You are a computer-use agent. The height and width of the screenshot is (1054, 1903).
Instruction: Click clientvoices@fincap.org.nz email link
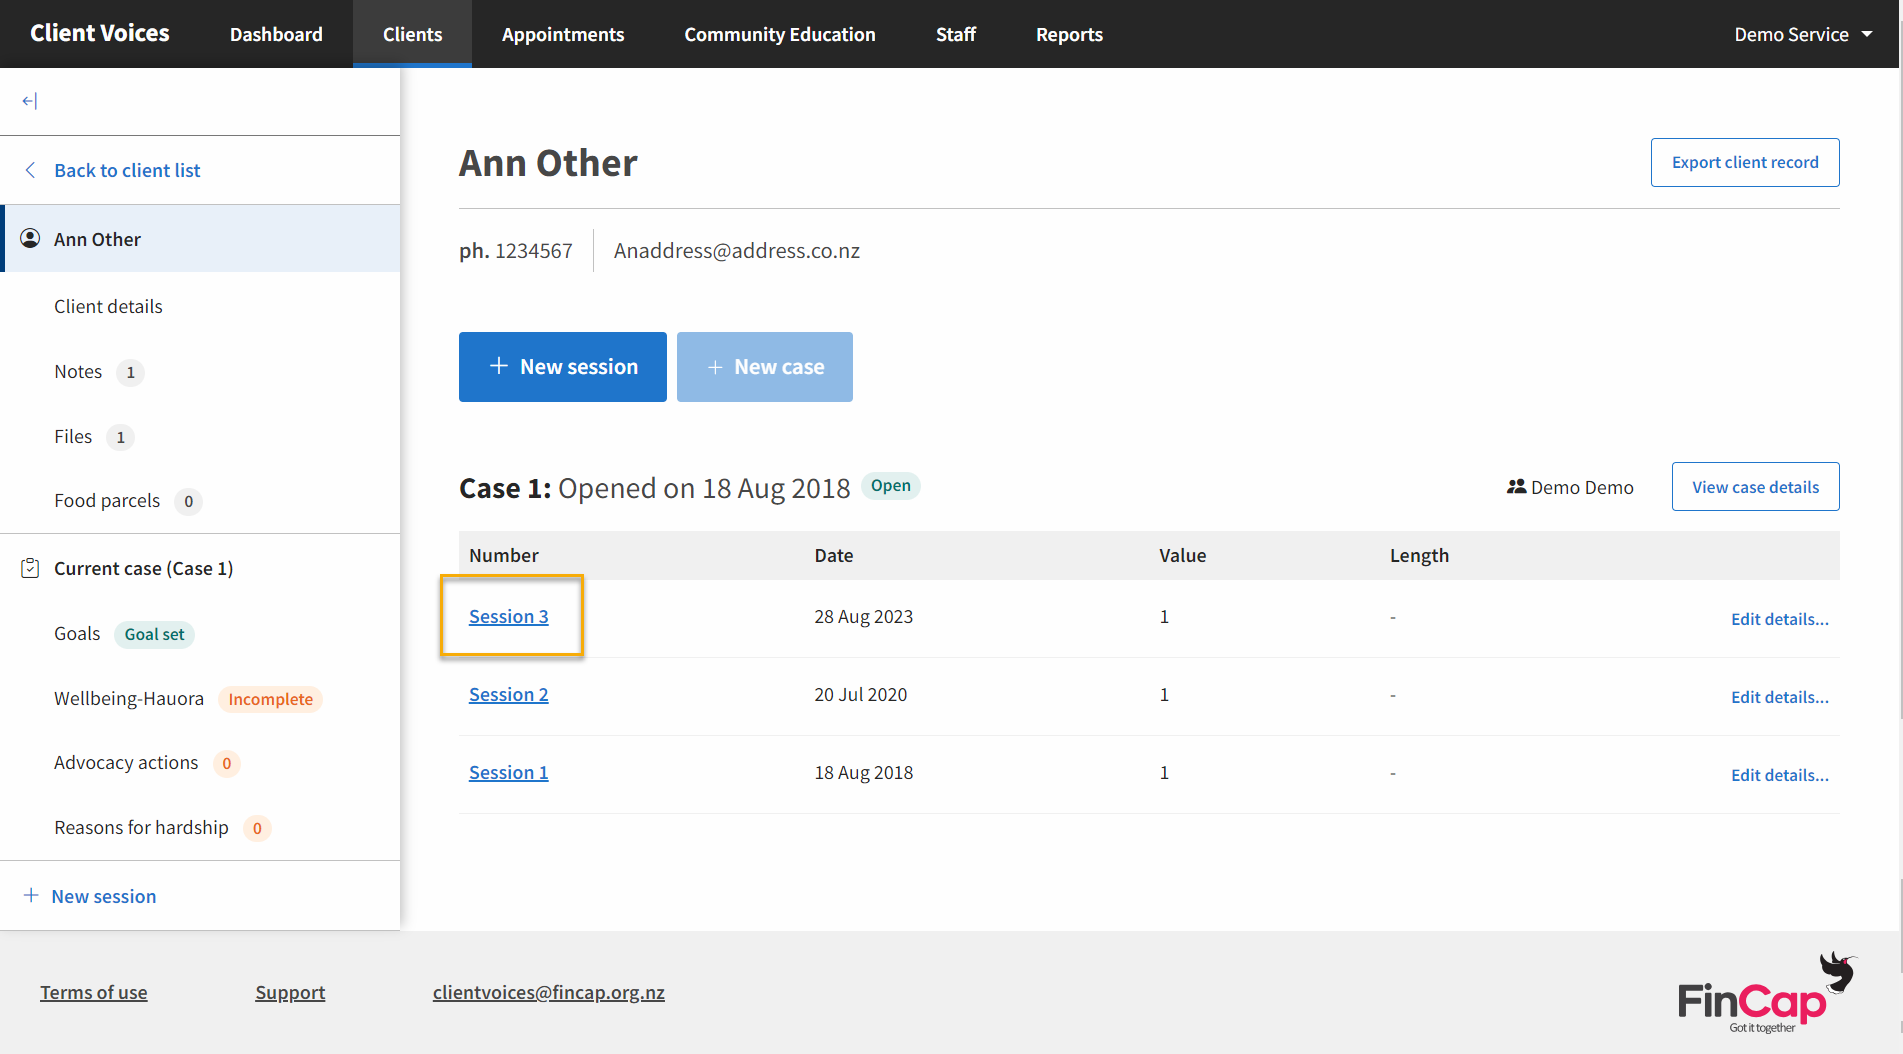549,993
